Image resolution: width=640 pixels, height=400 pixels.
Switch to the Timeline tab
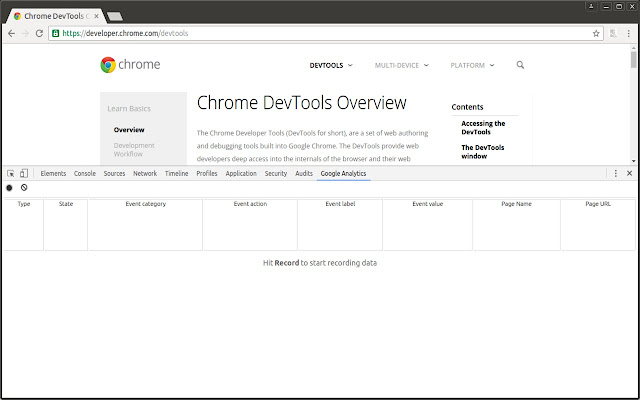(x=176, y=173)
